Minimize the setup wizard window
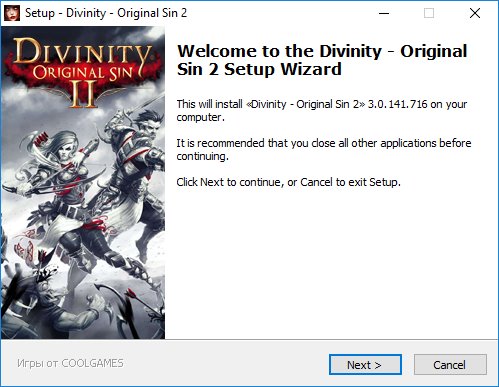Image resolution: width=499 pixels, height=387 pixels. [384, 13]
